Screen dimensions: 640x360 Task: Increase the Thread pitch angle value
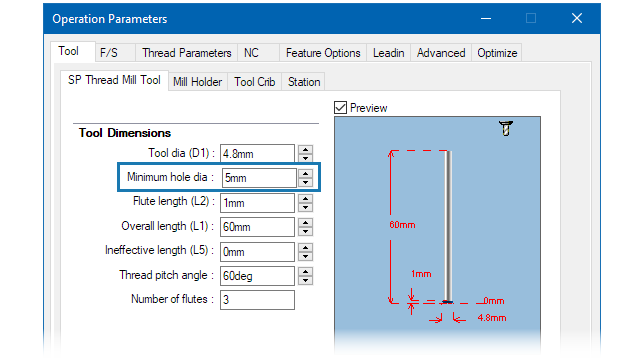coord(305,271)
